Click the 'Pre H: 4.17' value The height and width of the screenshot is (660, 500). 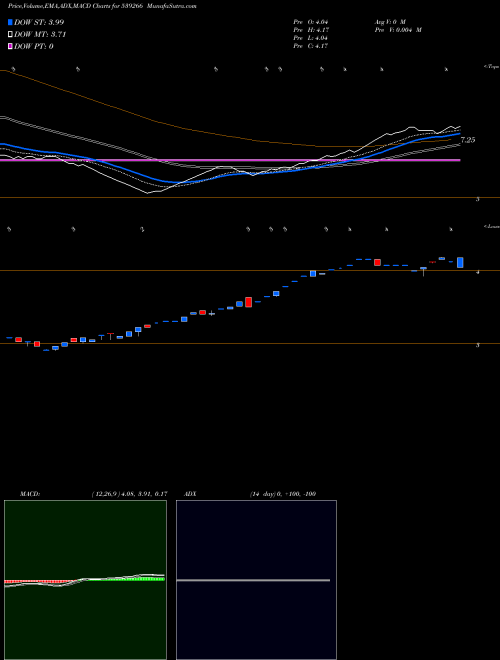pos(311,30)
